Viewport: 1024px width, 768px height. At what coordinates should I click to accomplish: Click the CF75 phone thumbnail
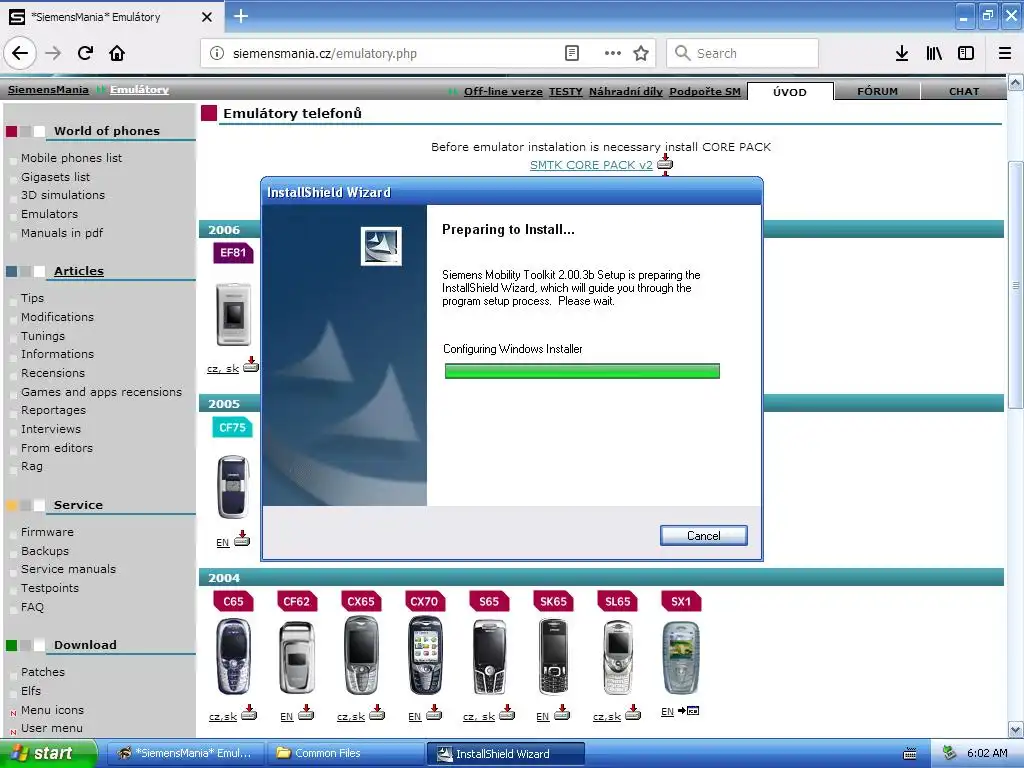click(x=233, y=487)
